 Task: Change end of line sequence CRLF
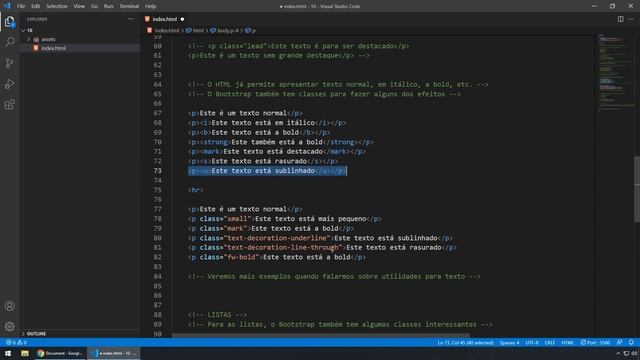point(550,342)
